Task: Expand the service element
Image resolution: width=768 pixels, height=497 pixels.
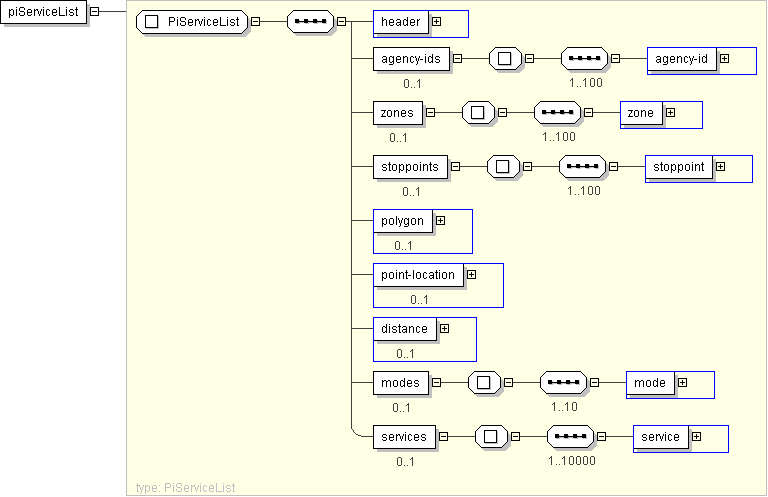Action: coord(696,436)
